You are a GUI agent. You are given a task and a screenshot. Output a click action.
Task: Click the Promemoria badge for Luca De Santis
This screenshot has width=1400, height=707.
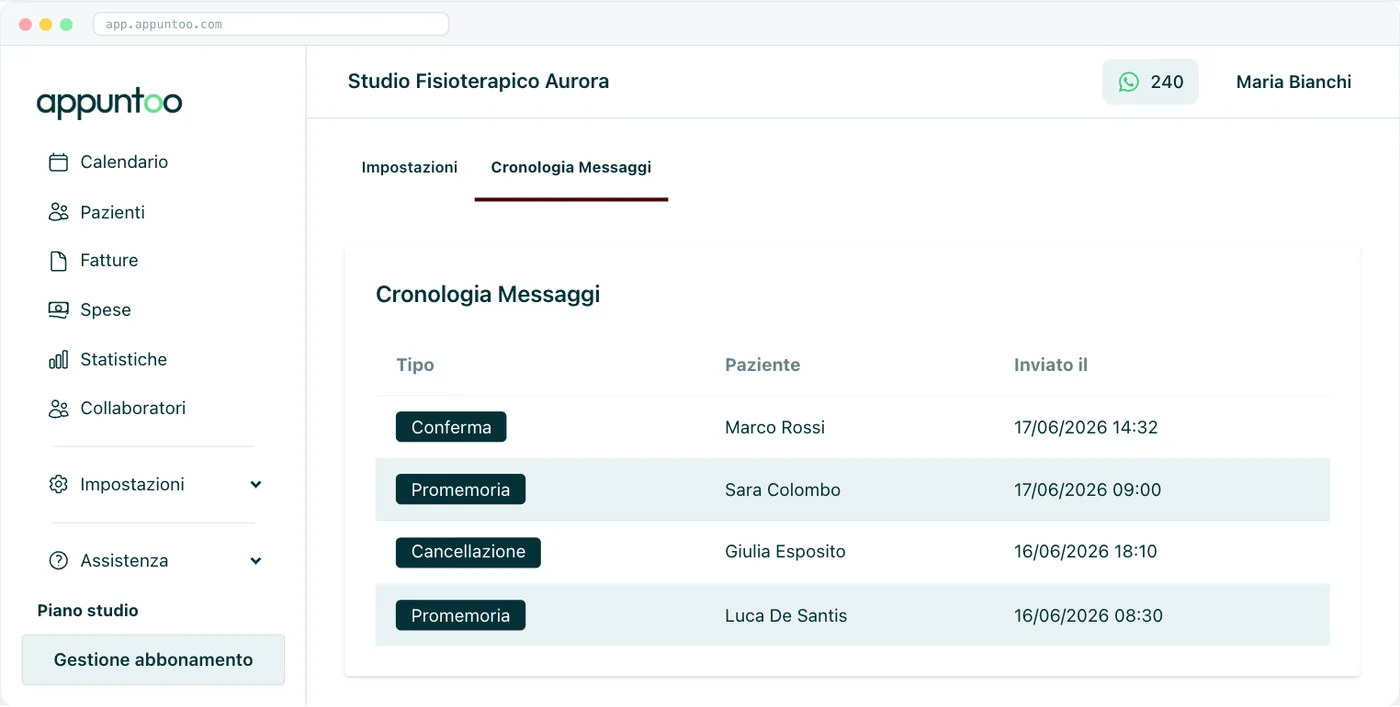460,615
